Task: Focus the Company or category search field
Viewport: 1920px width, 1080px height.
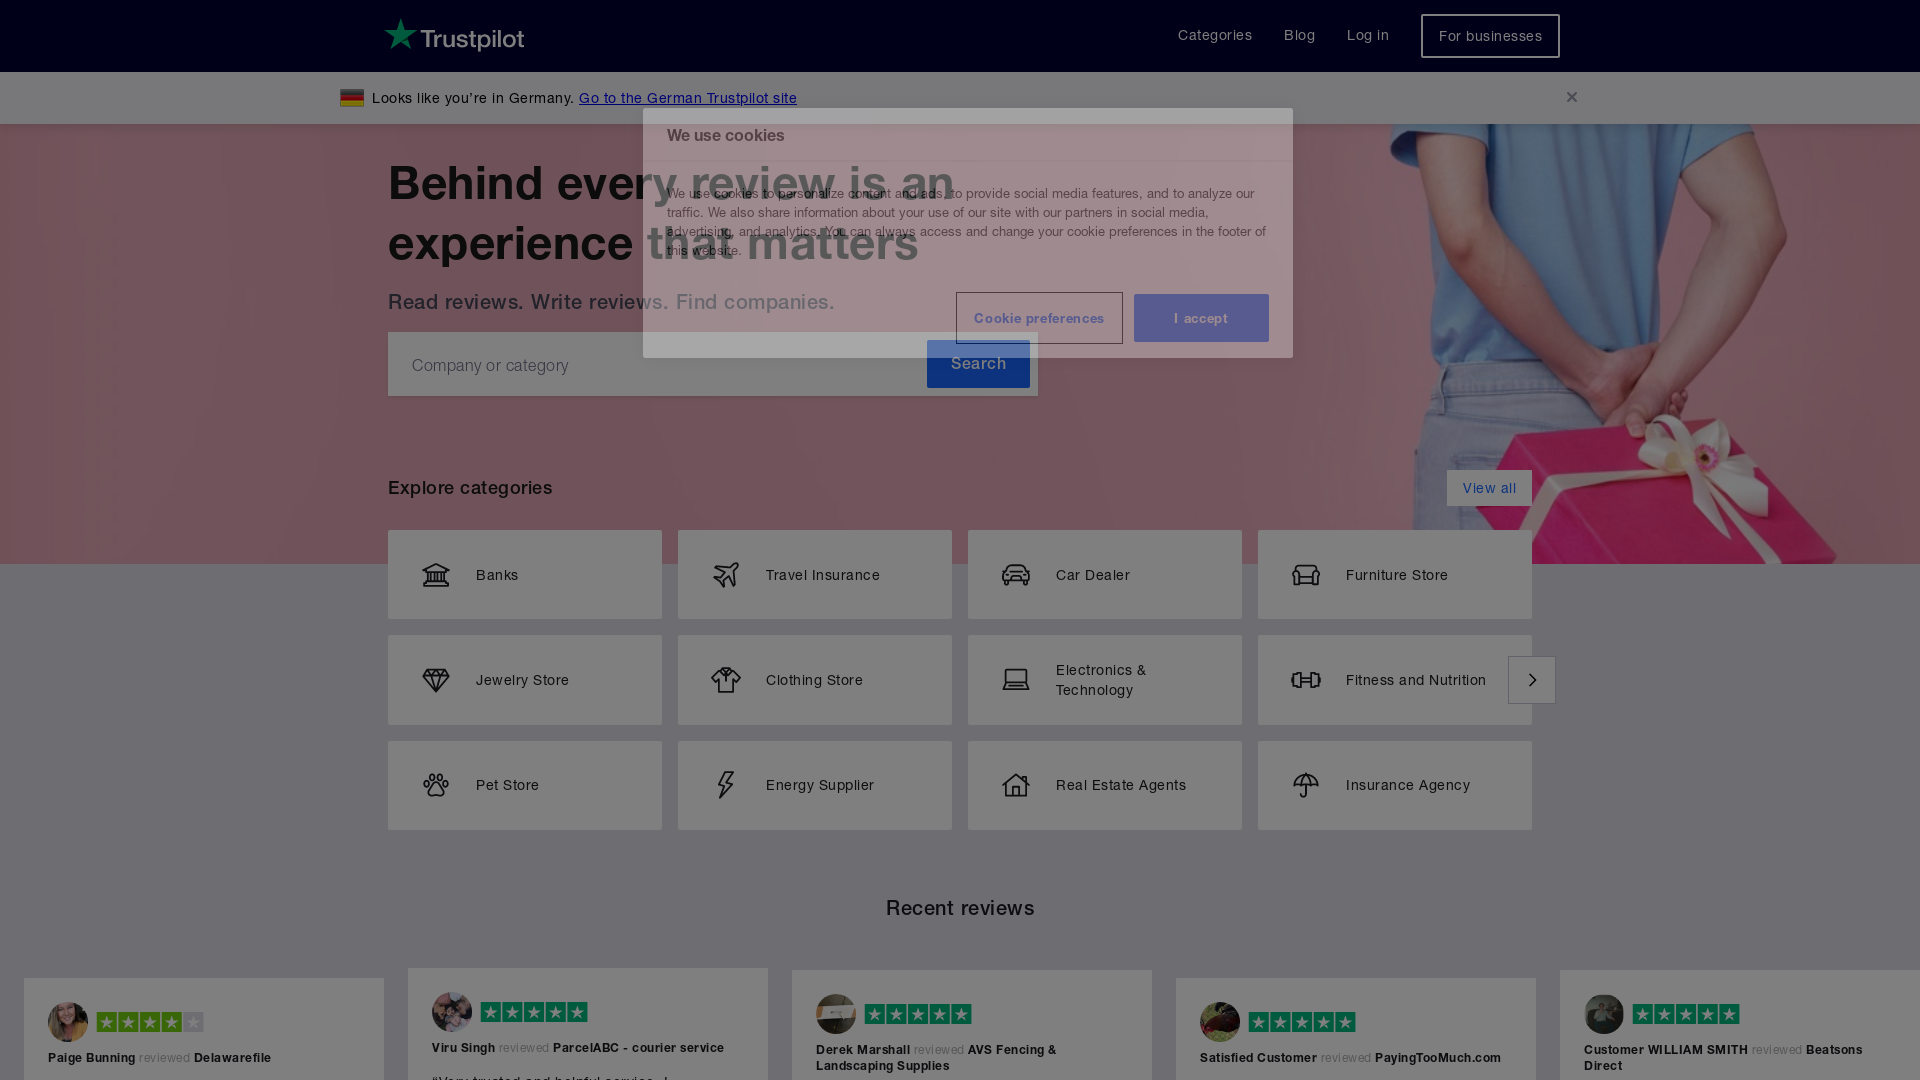Action: pyautogui.click(x=658, y=364)
